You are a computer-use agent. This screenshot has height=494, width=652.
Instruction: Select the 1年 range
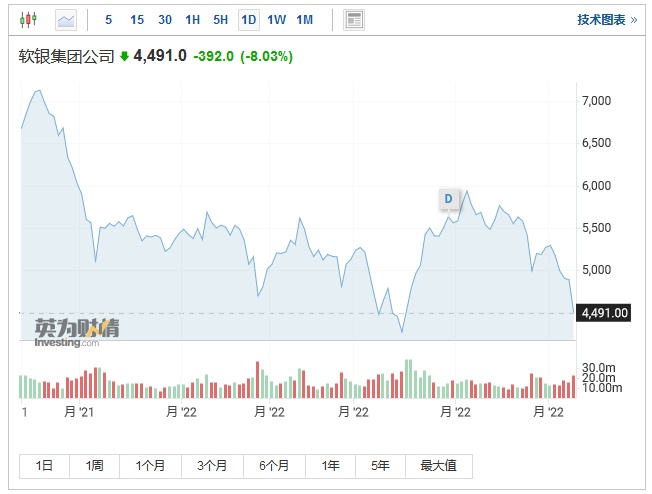(331, 466)
